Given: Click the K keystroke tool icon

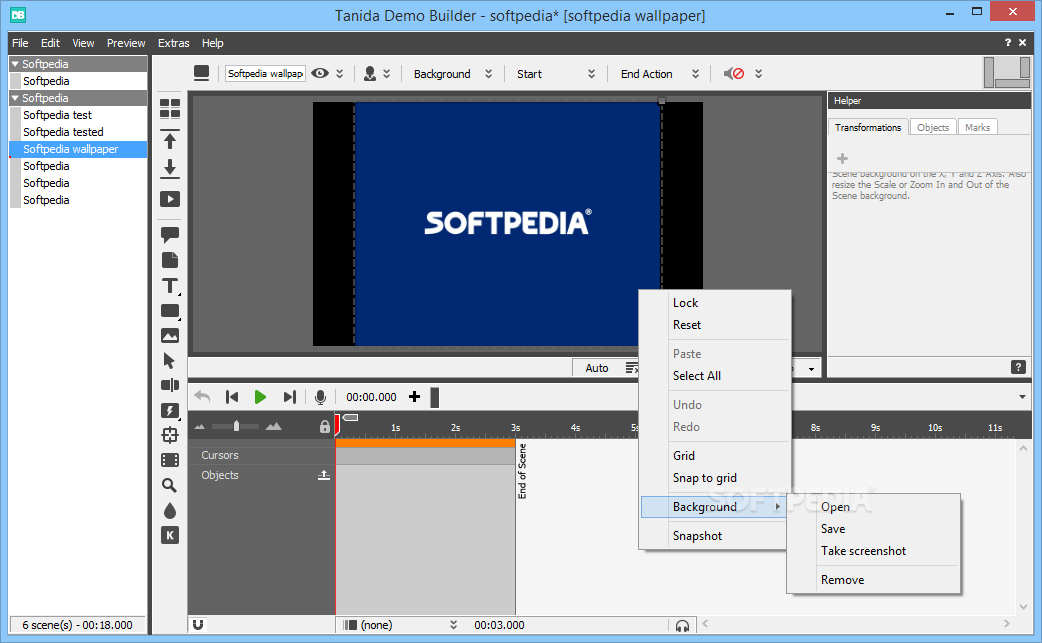Looking at the screenshot, I should click(x=170, y=535).
